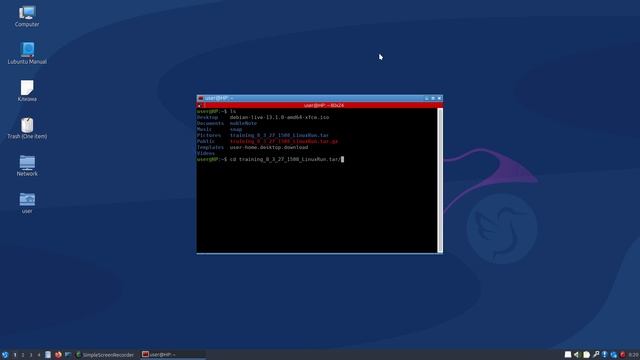Open the clipboard tray icon

(x=587, y=355)
